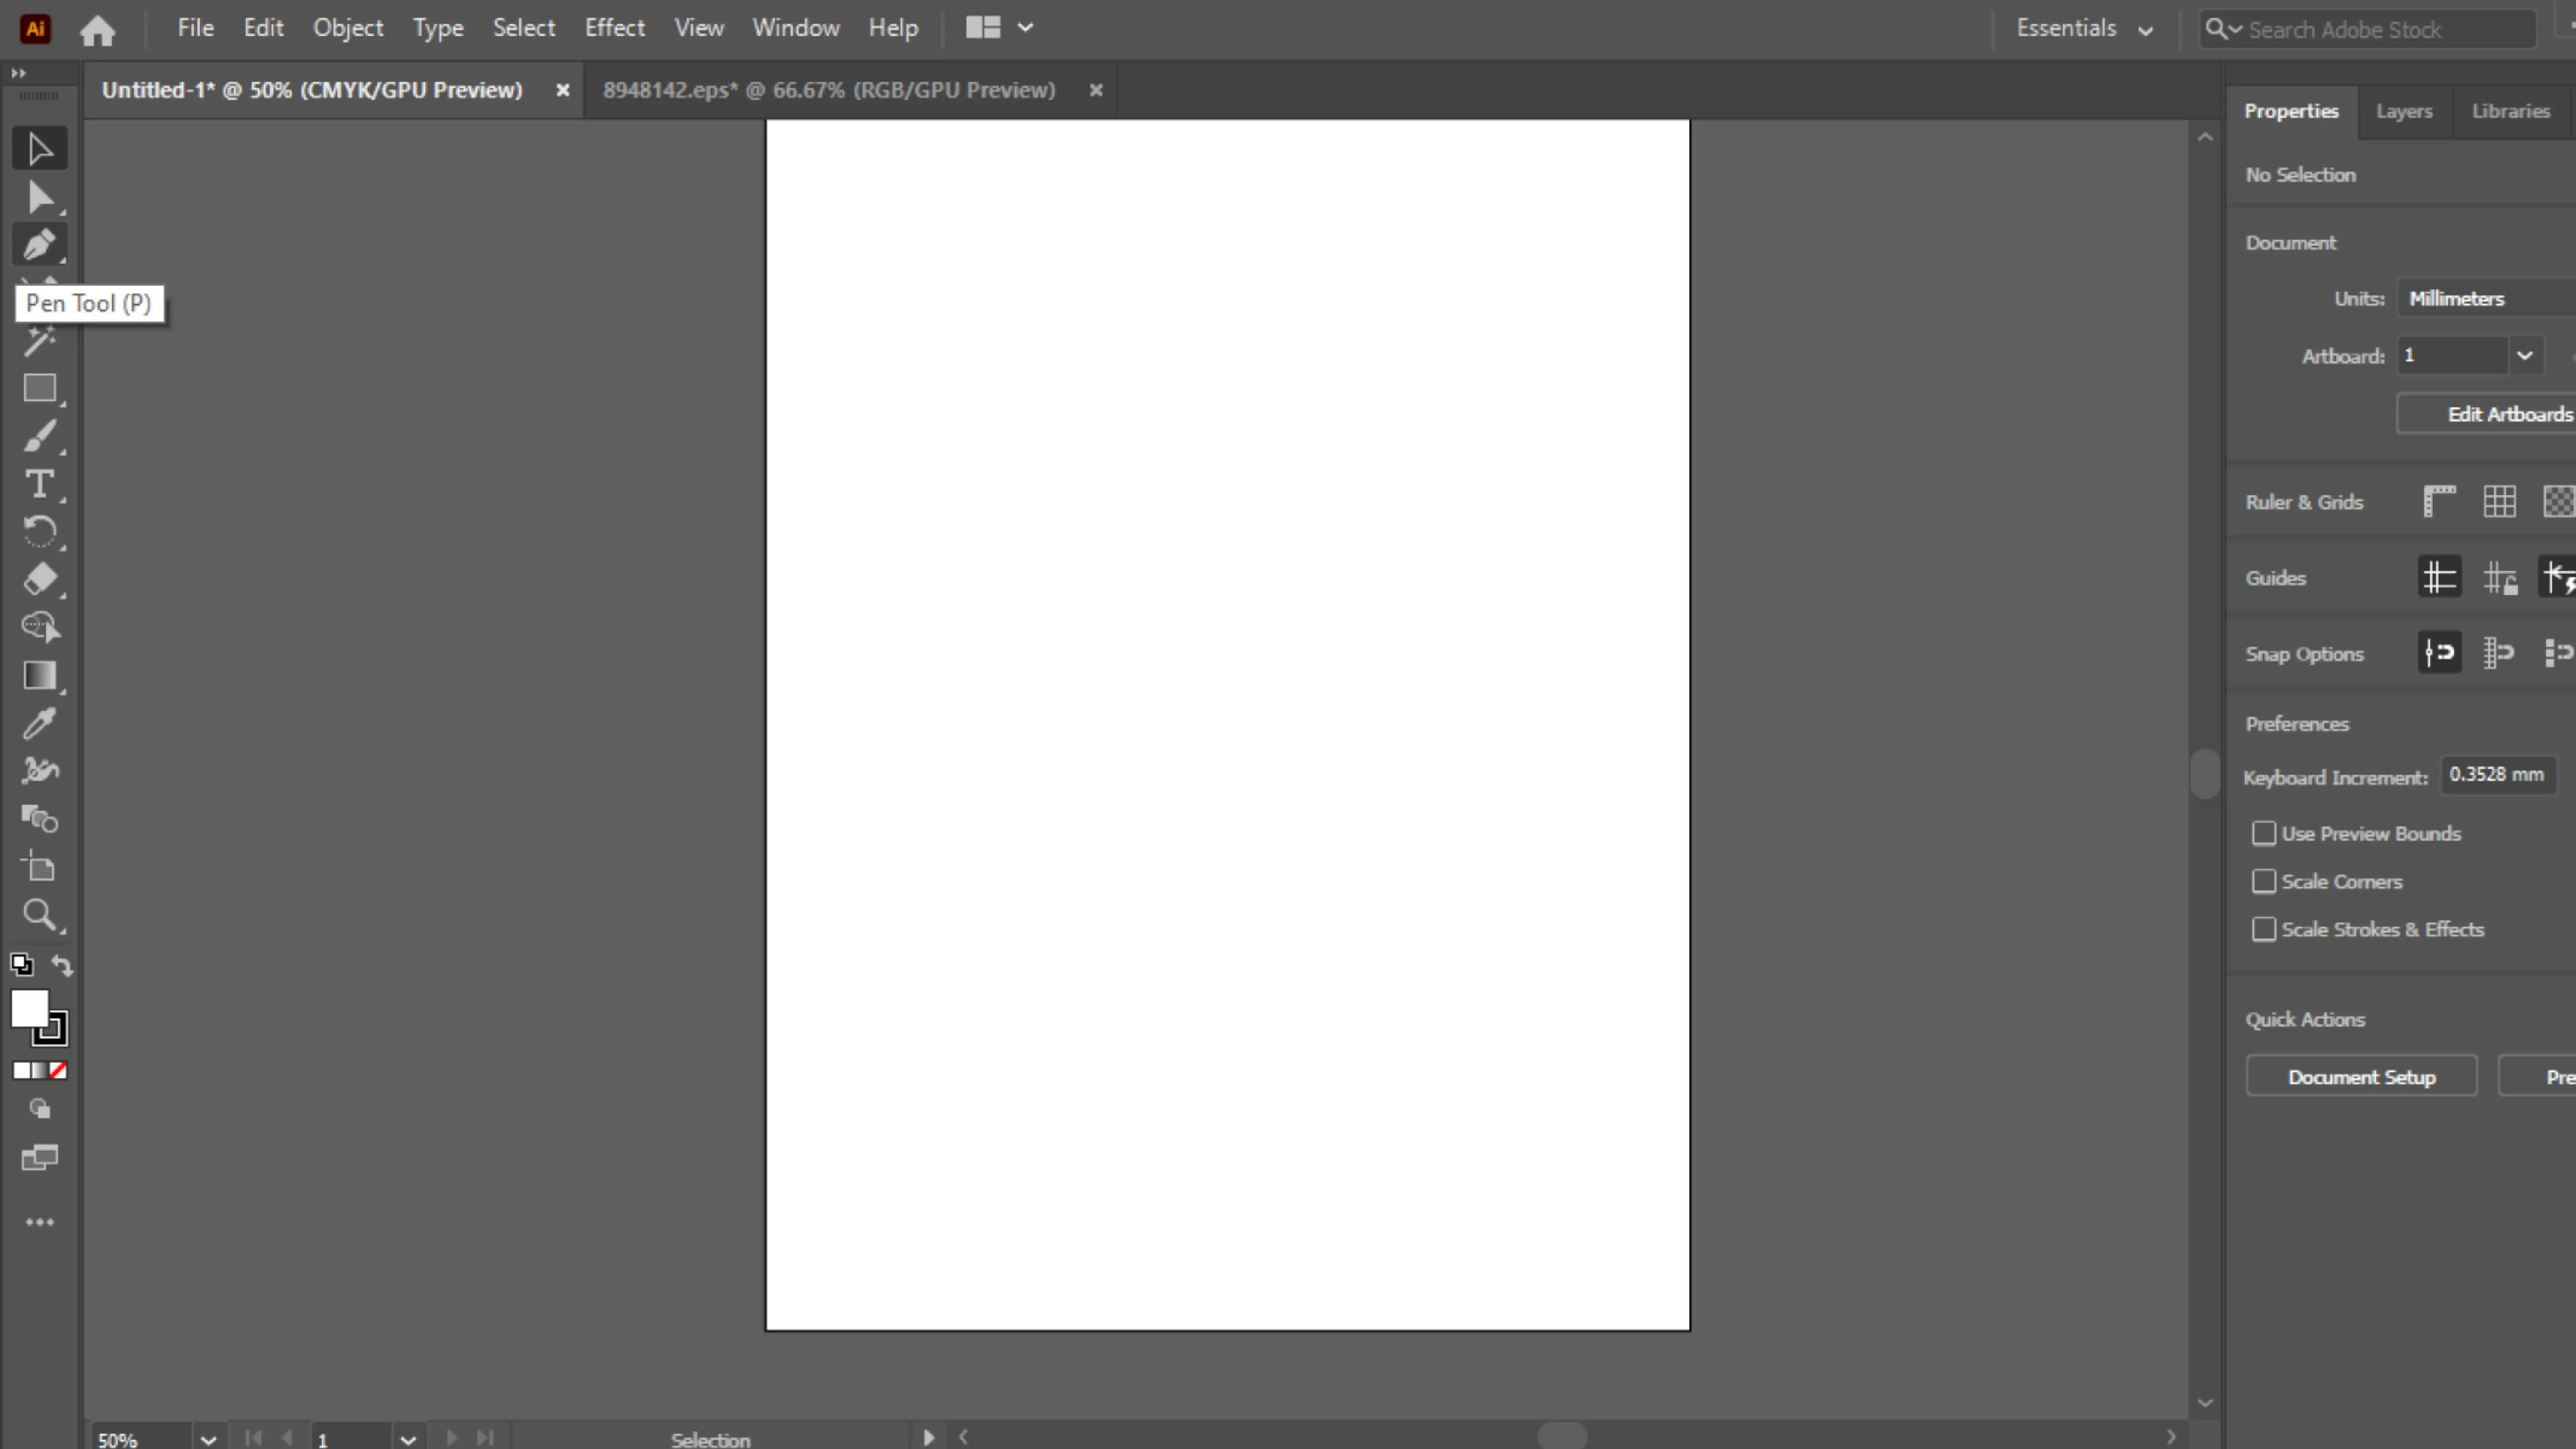Show rulers in Ruler & Grids
2576x1449 pixels.
click(2439, 501)
